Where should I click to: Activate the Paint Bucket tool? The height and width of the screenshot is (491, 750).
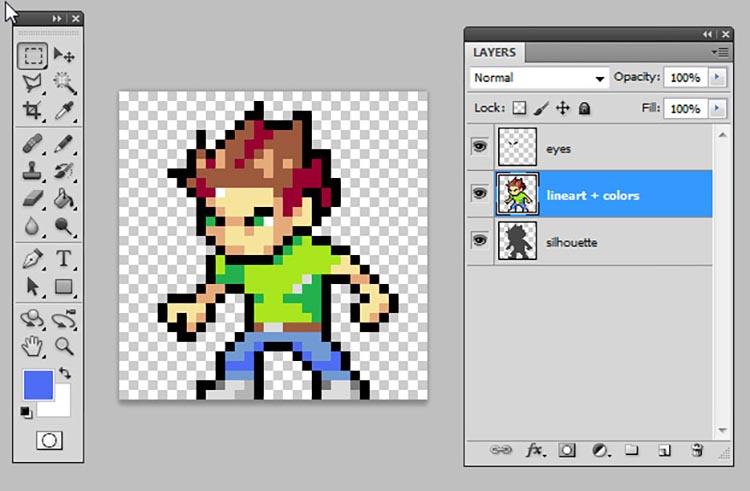[64, 198]
